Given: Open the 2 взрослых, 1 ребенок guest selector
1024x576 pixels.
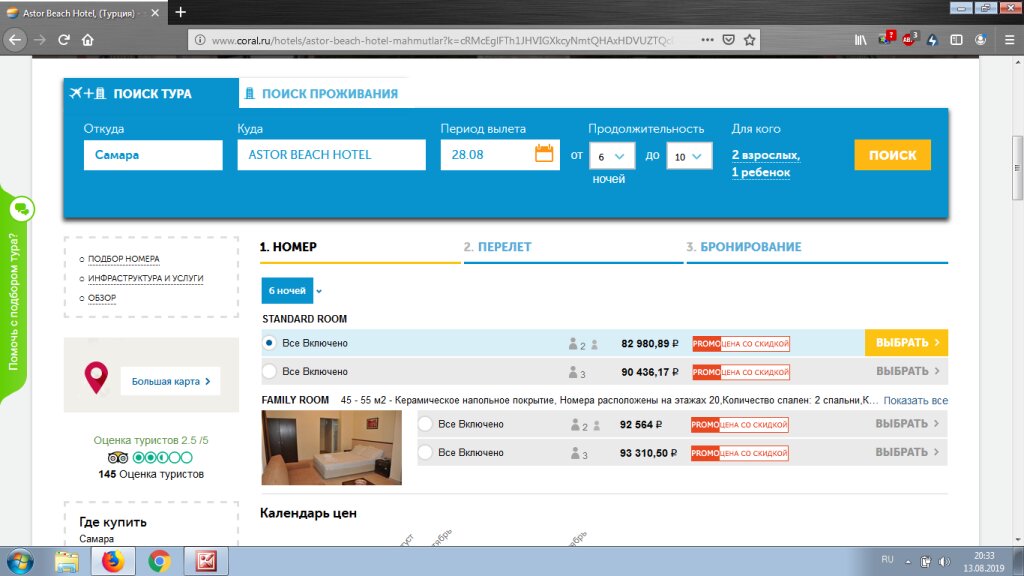Looking at the screenshot, I should (765, 163).
